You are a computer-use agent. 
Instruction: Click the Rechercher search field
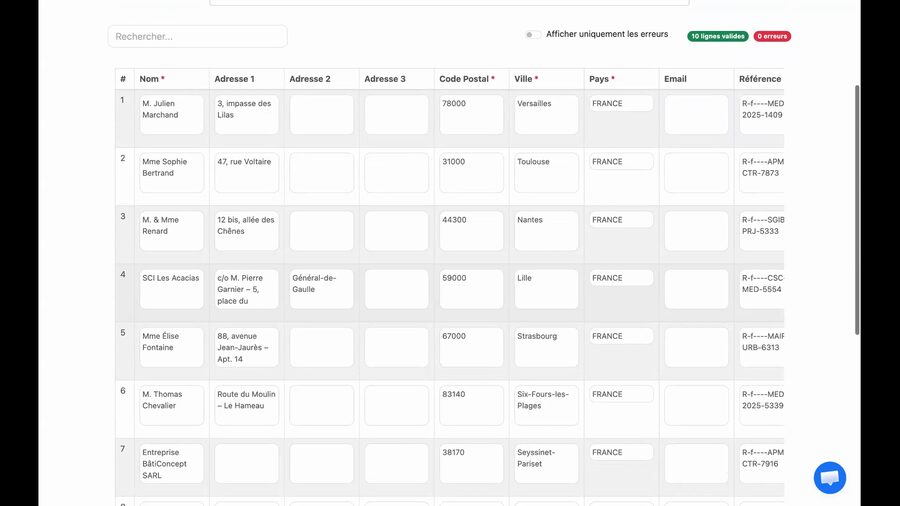point(197,36)
